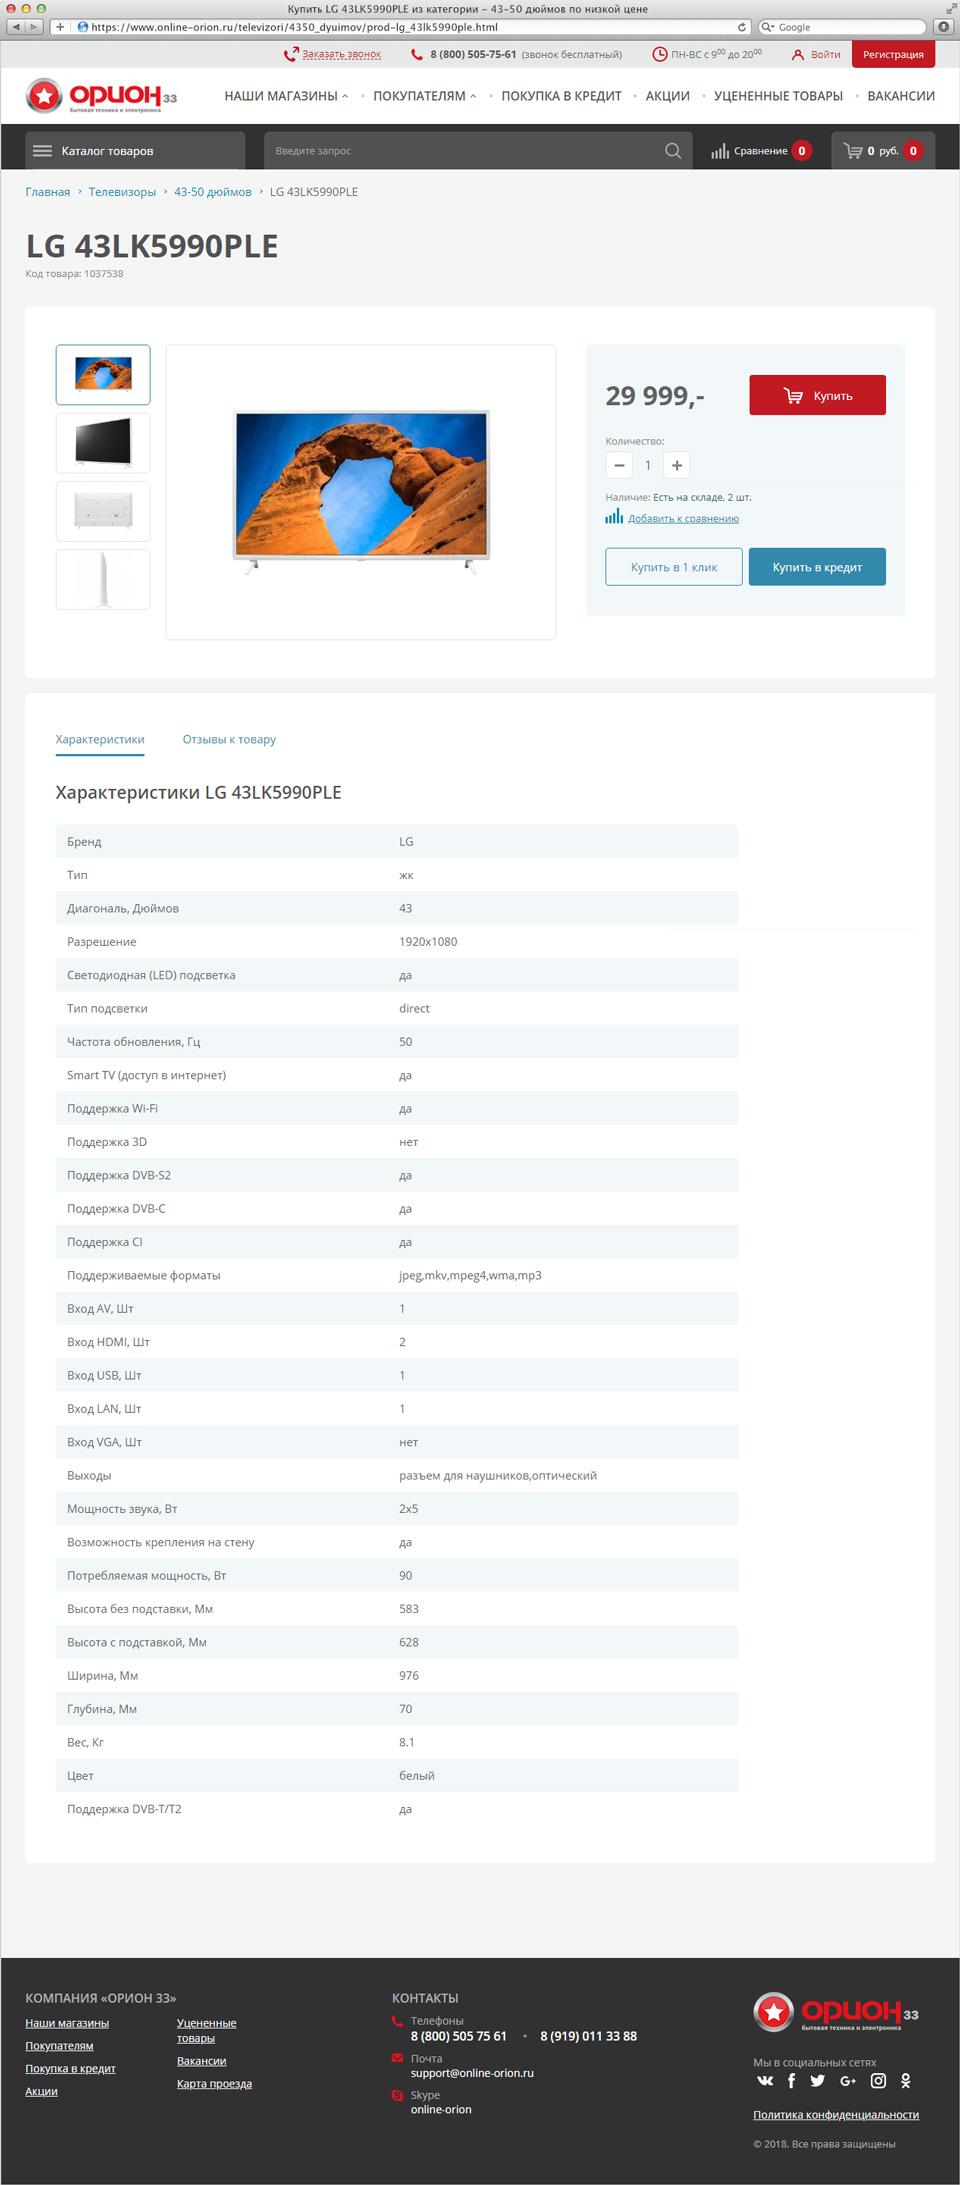Image resolution: width=960 pixels, height=2185 pixels.
Task: Click the red Купить button
Action: click(x=817, y=395)
